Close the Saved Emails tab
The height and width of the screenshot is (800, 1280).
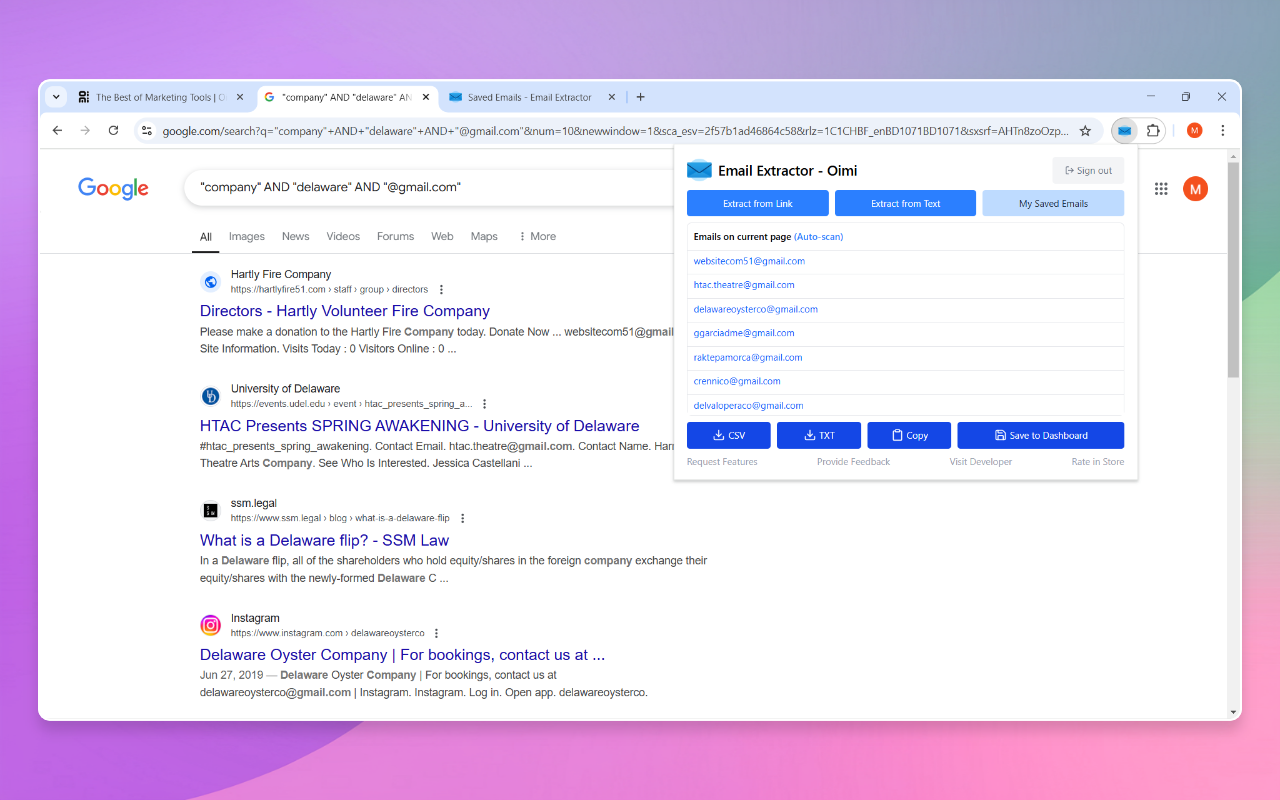tap(613, 97)
